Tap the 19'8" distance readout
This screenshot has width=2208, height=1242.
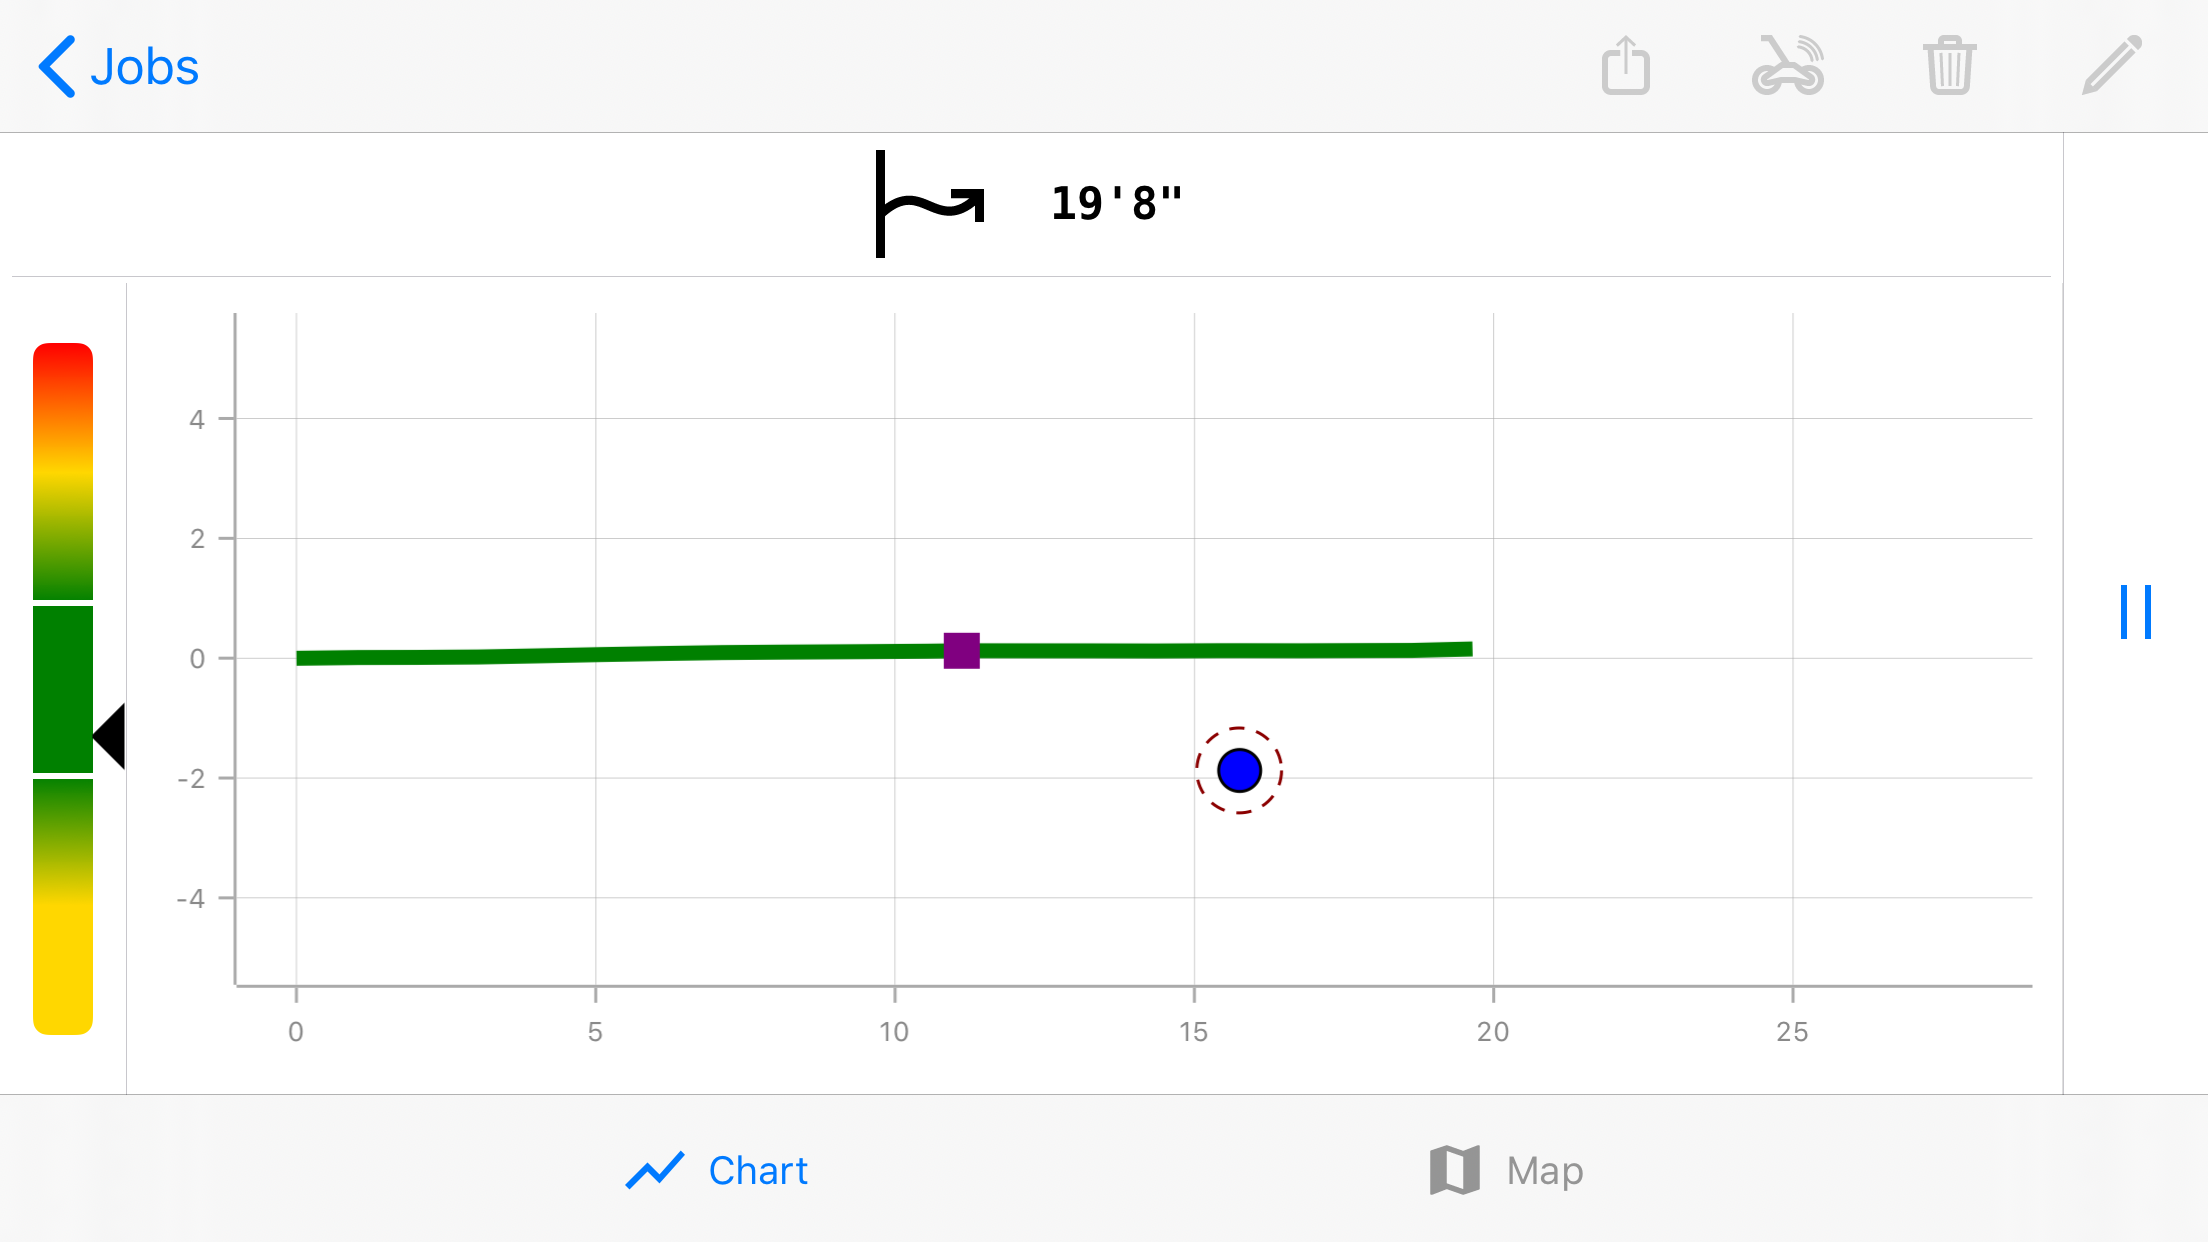click(x=1116, y=204)
